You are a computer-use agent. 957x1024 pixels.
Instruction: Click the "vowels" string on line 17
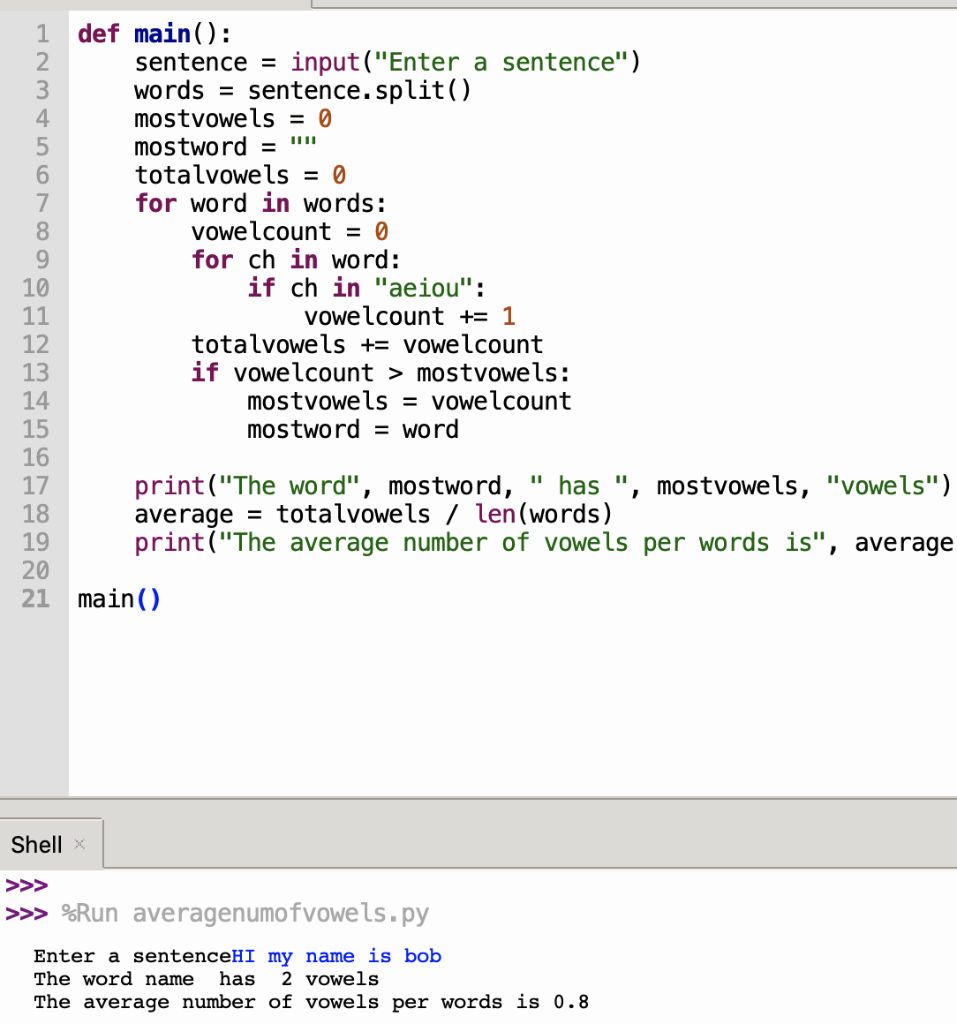tap(883, 485)
